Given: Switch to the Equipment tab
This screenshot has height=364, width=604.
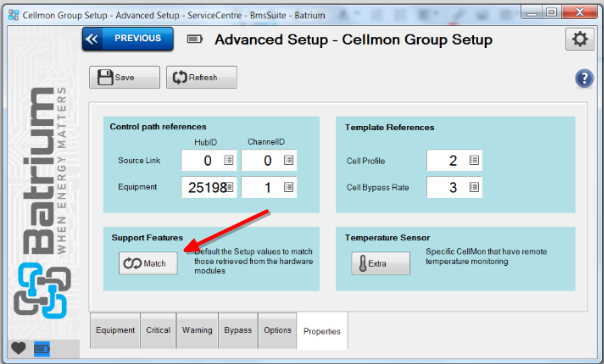Looking at the screenshot, I should click(116, 330).
